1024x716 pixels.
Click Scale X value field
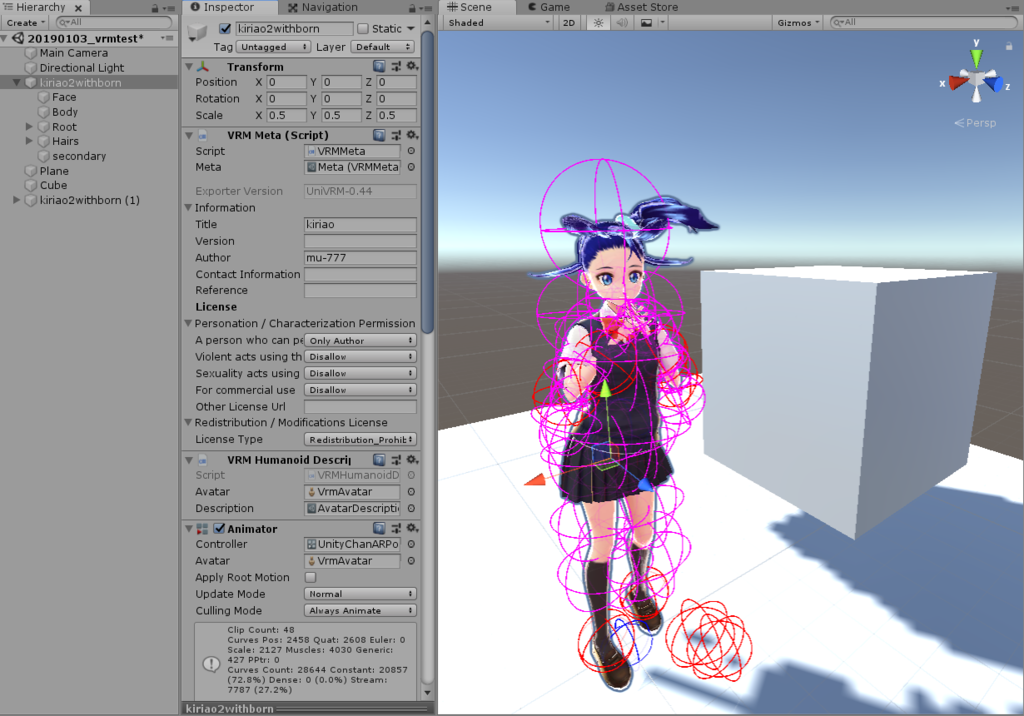pos(286,115)
